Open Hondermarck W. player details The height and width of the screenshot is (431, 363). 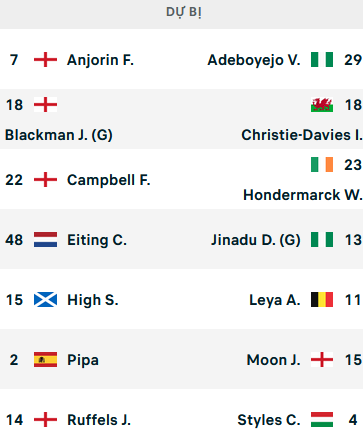[303, 195]
